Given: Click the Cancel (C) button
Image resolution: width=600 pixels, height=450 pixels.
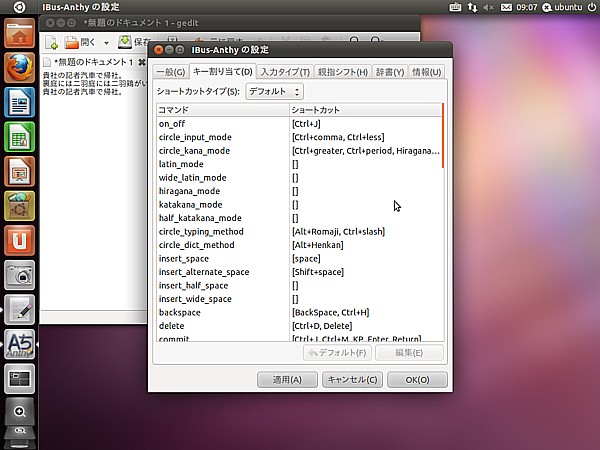Looking at the screenshot, I should [x=352, y=380].
